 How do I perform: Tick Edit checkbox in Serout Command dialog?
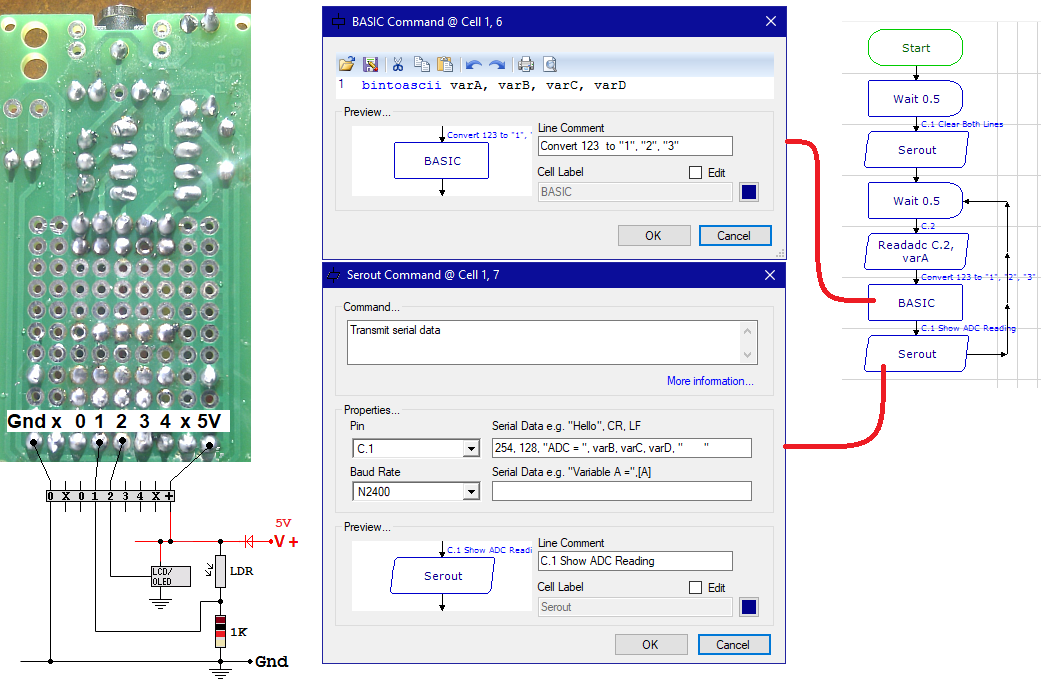tap(696, 588)
